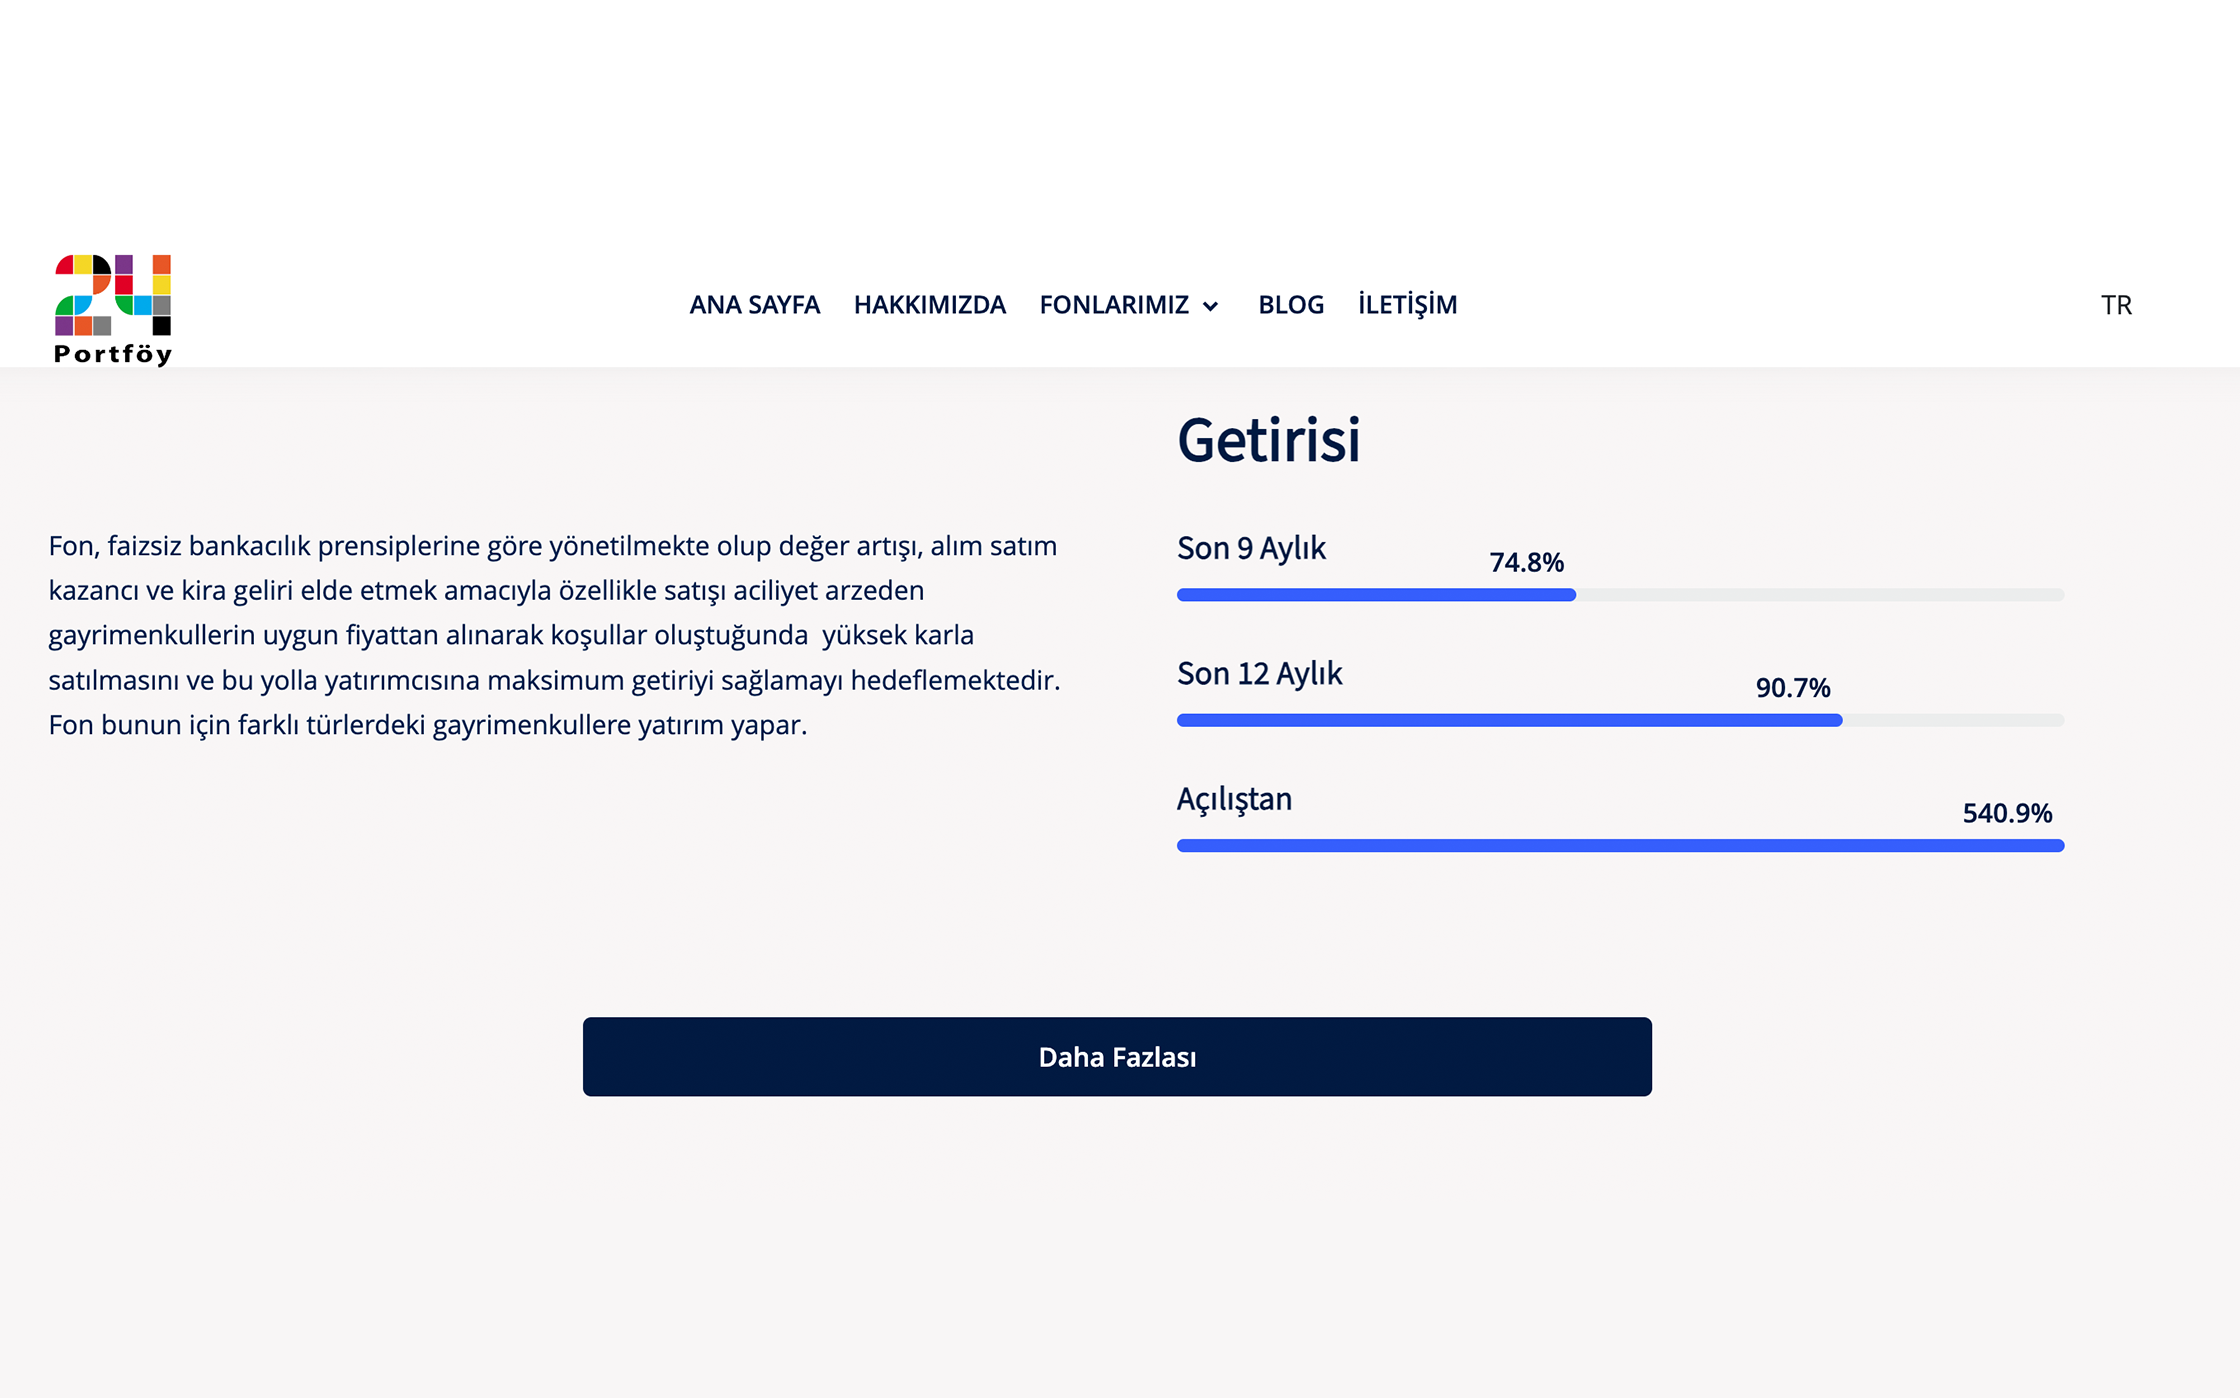Viewport: 2240px width, 1398px height.
Task: Click the Açılıştan progress bar
Action: (1620, 846)
